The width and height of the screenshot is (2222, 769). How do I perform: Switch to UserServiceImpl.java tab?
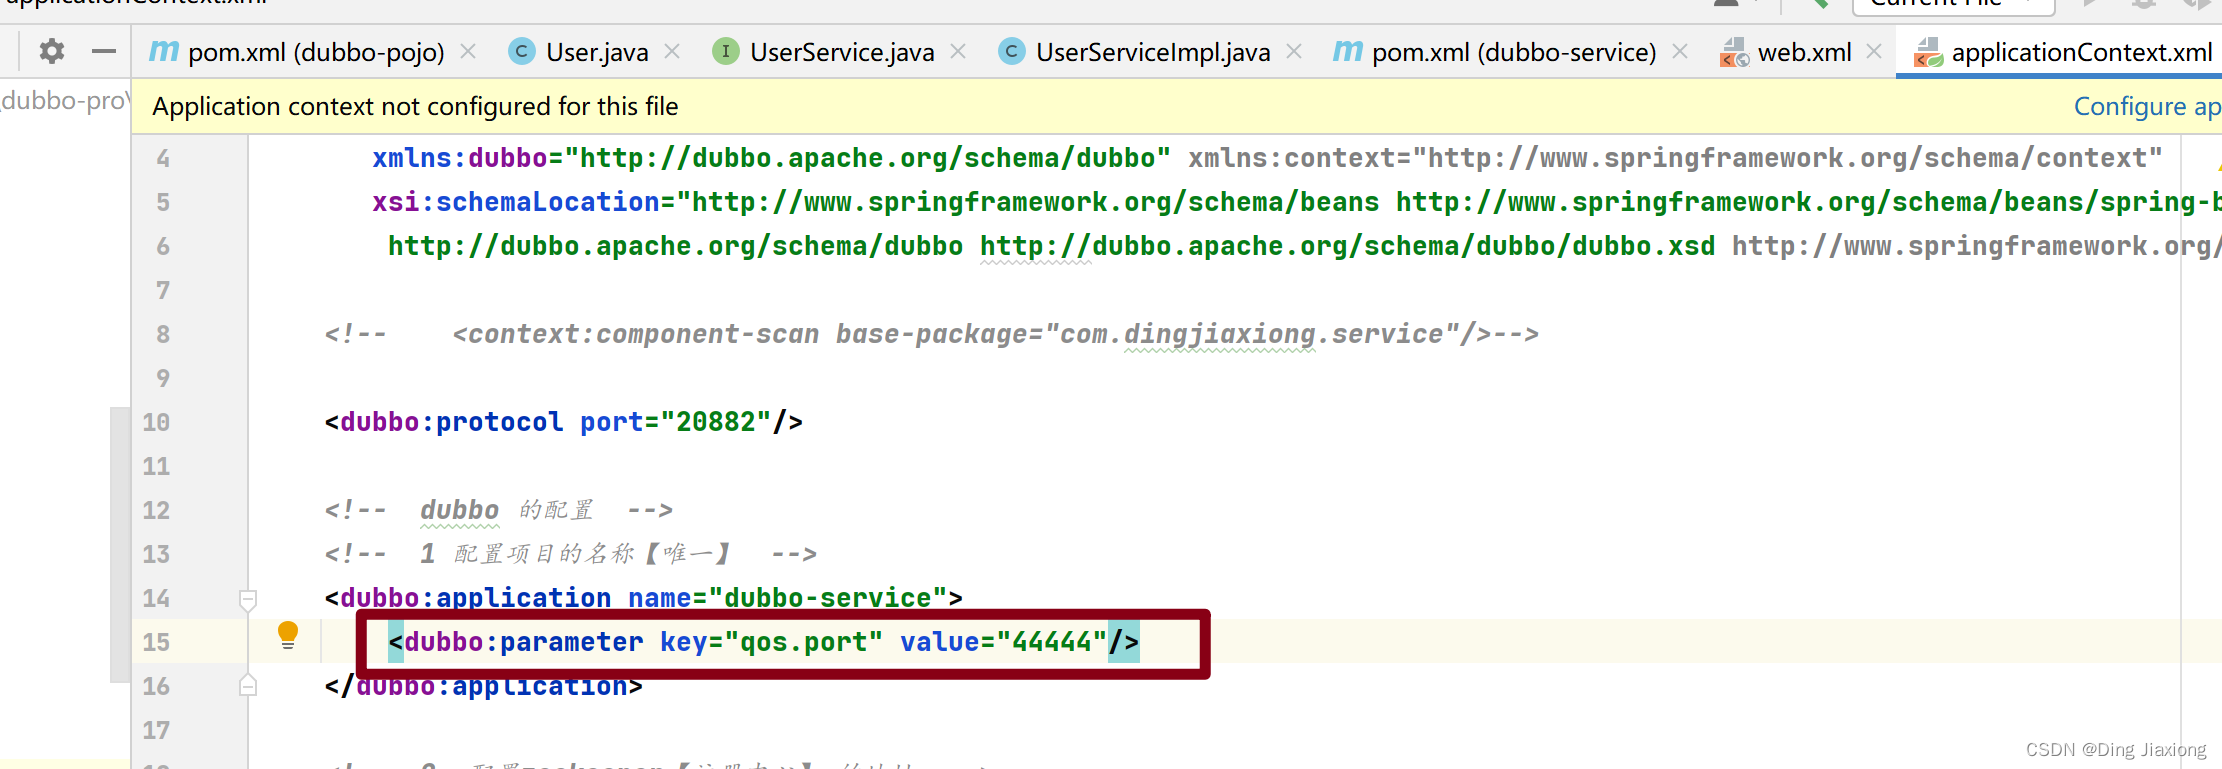coord(1153,52)
